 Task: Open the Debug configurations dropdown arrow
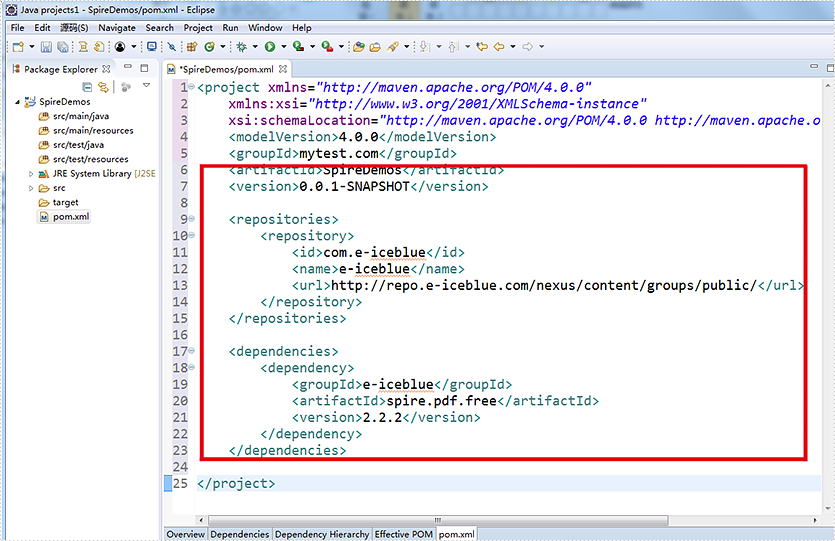(255, 47)
